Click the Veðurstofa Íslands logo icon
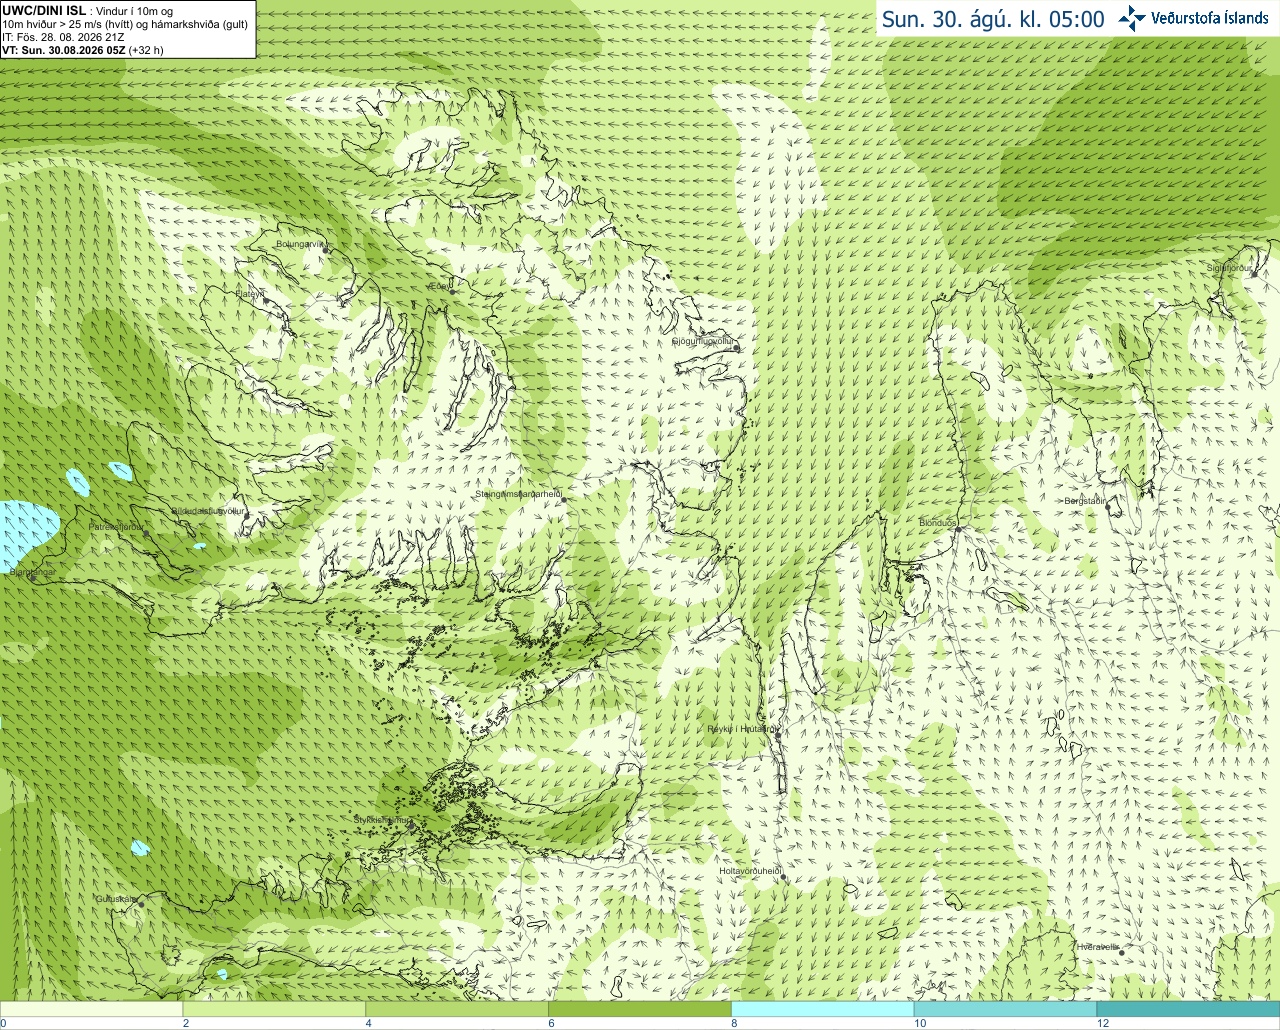The width and height of the screenshot is (1280, 1030). [x=1132, y=18]
